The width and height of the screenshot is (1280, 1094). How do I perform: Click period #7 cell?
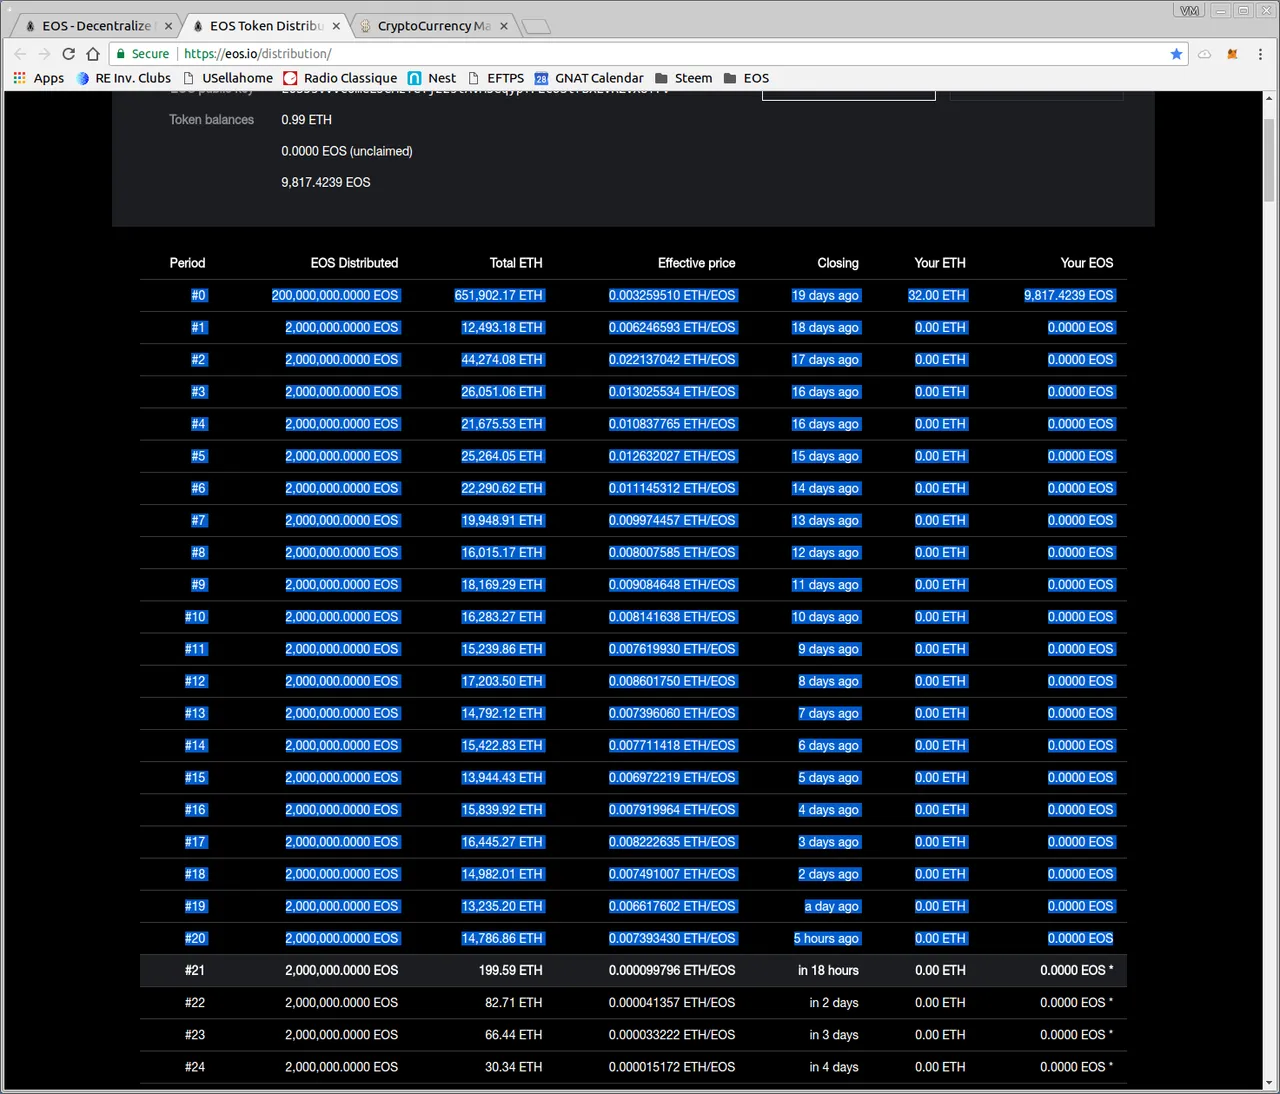coord(198,520)
